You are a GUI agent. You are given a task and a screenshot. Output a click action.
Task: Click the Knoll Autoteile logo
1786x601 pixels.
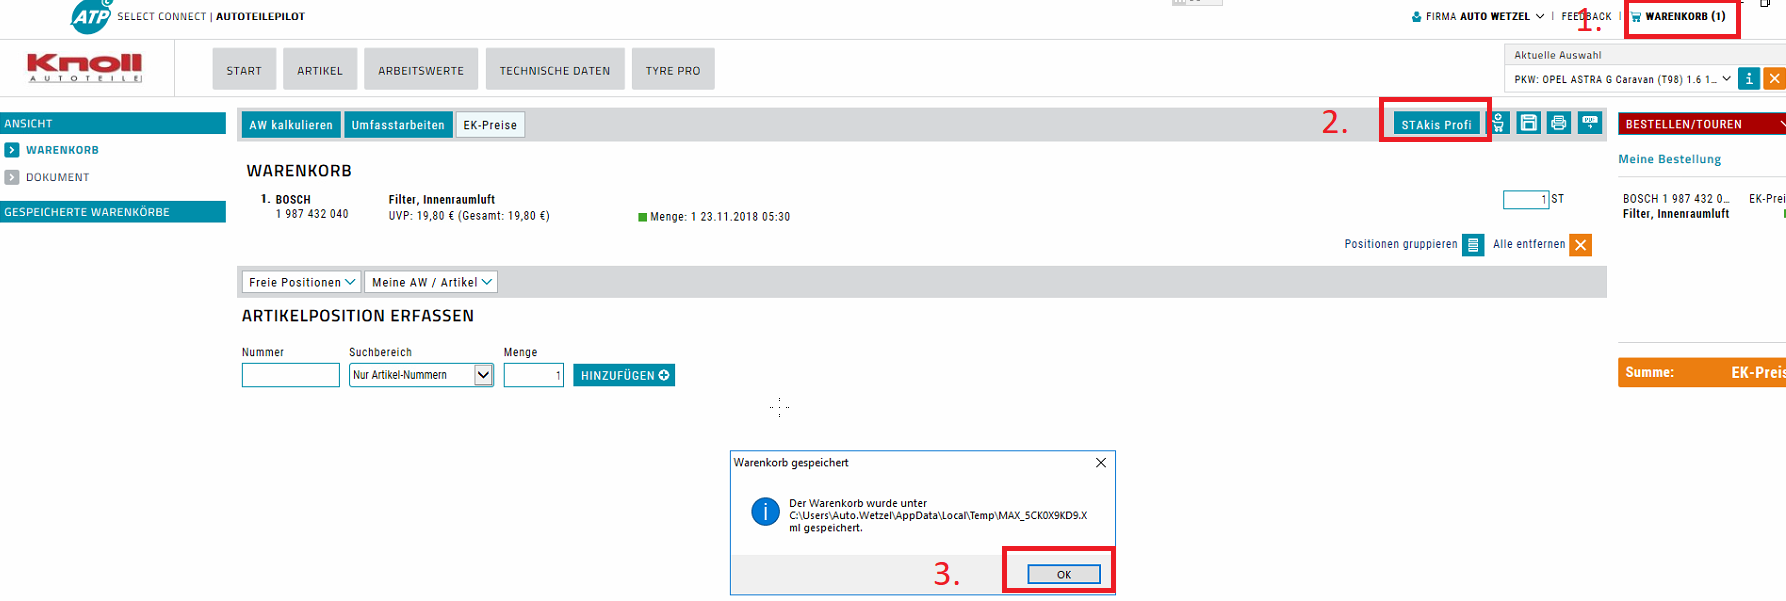click(x=85, y=67)
